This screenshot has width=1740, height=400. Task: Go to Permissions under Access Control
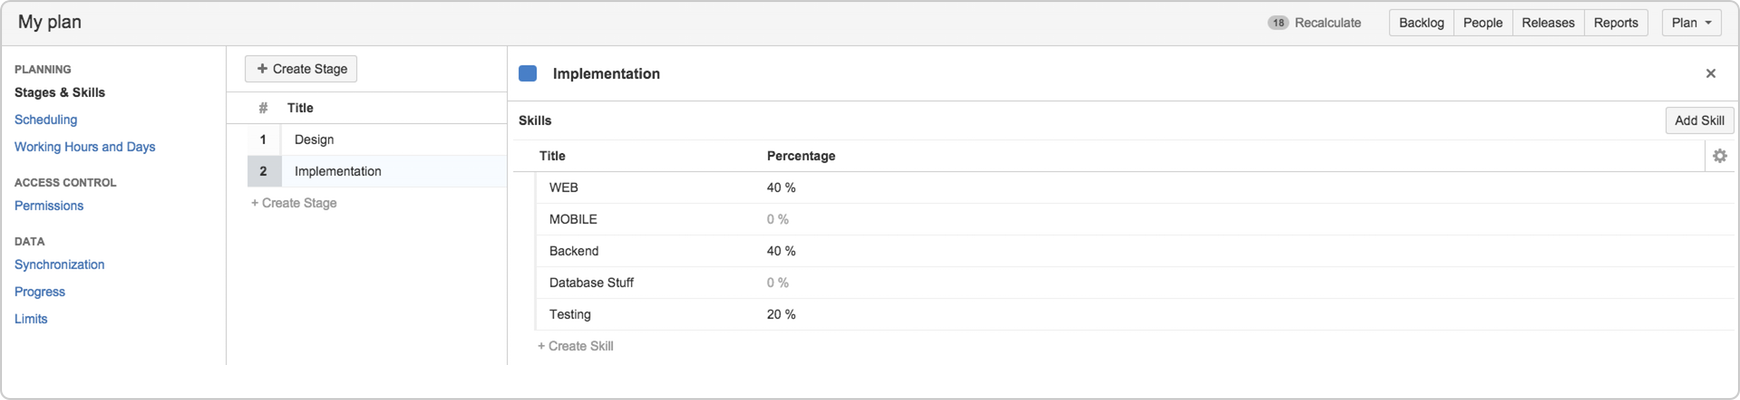[x=49, y=206]
